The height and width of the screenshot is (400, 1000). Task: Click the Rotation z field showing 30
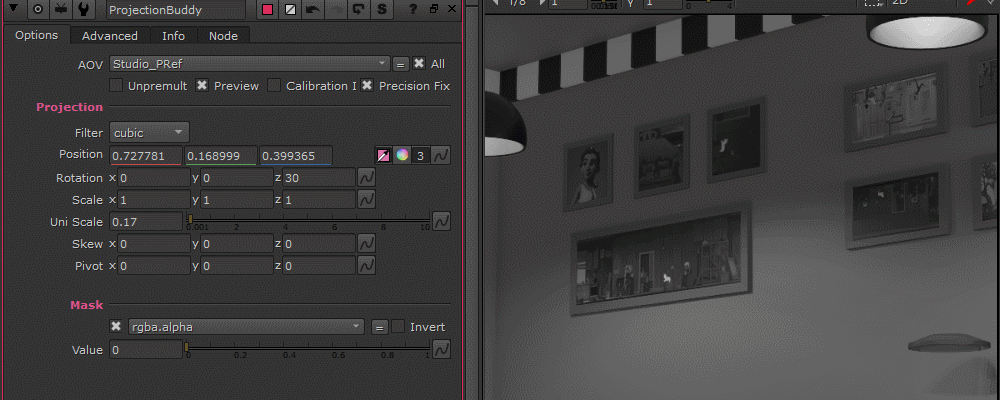pyautogui.click(x=319, y=177)
